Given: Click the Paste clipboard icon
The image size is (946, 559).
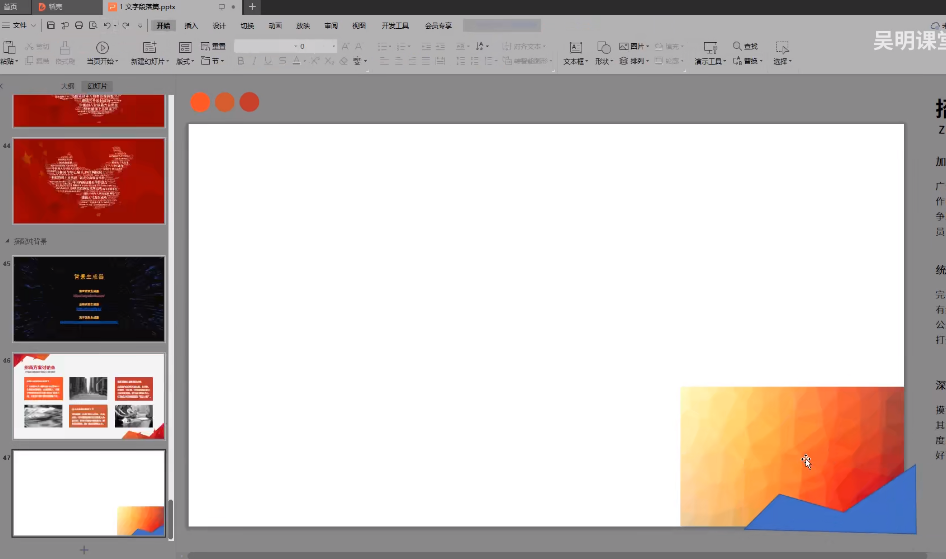Looking at the screenshot, I should (9, 48).
